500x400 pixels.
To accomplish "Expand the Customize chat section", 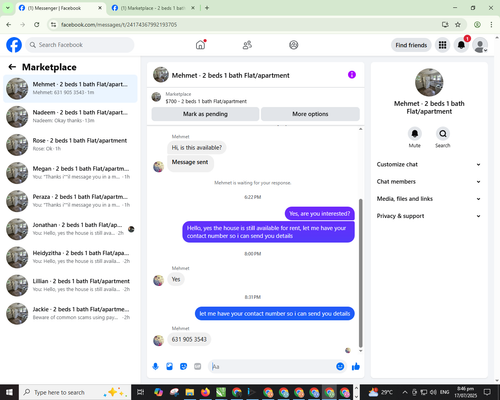I will [x=429, y=164].
